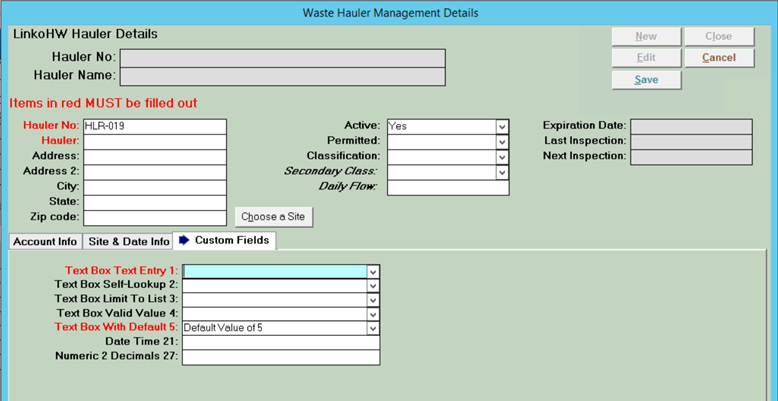
Task: Click the Save button
Action: coord(646,80)
